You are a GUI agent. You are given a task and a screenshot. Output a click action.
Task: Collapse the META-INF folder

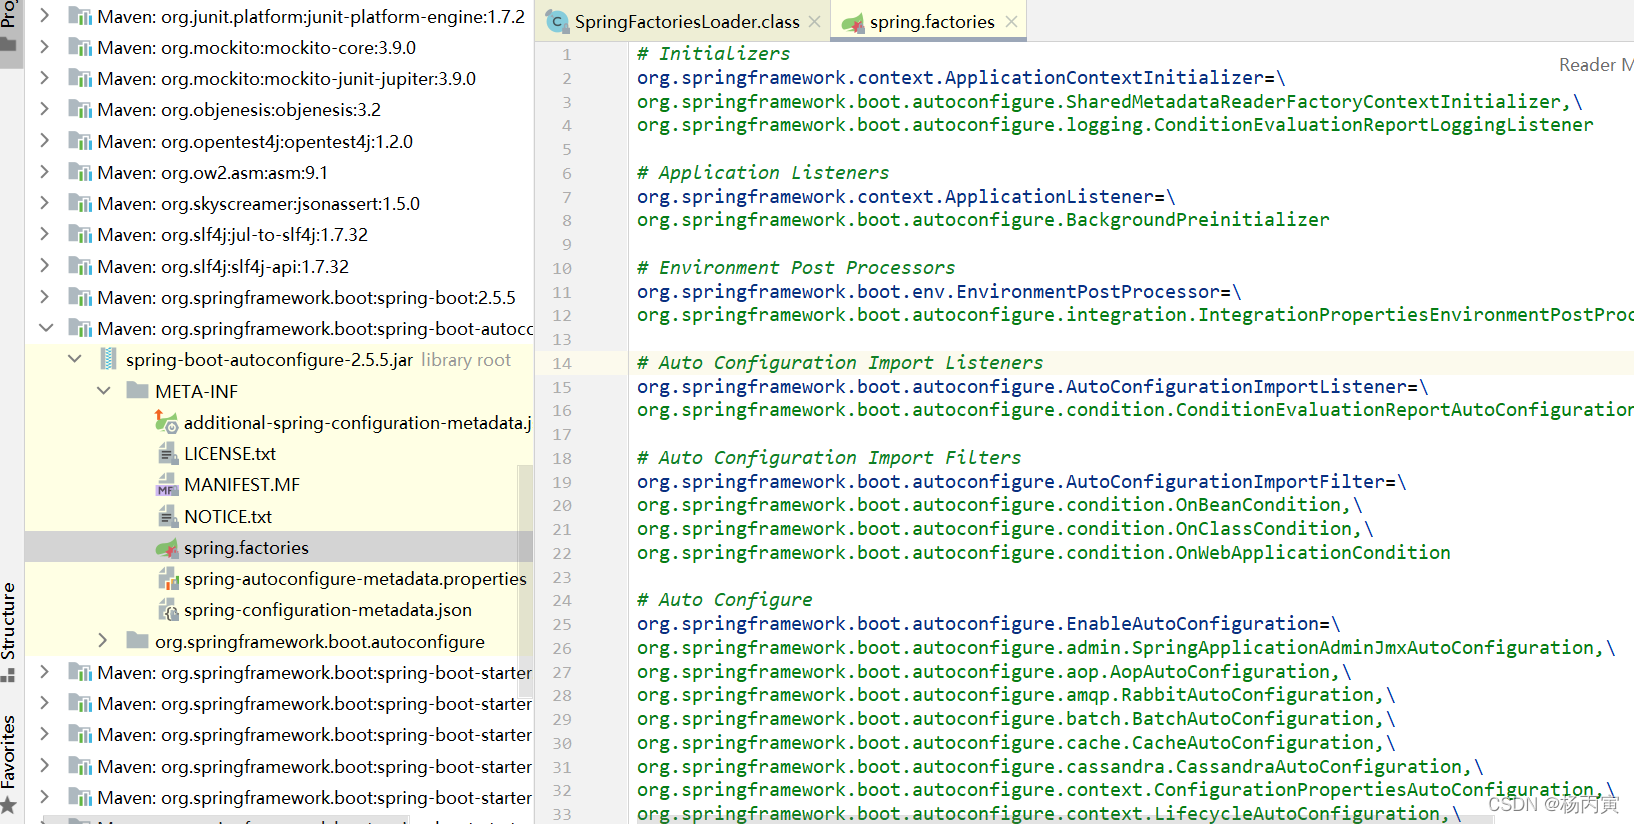[x=103, y=391]
